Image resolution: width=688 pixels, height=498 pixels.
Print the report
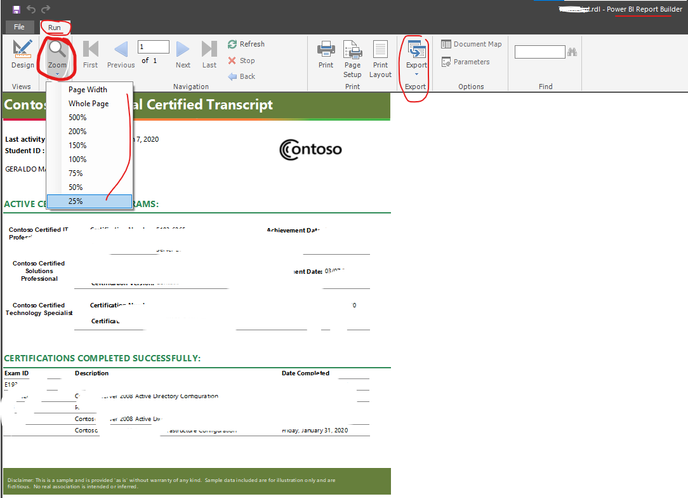326,54
